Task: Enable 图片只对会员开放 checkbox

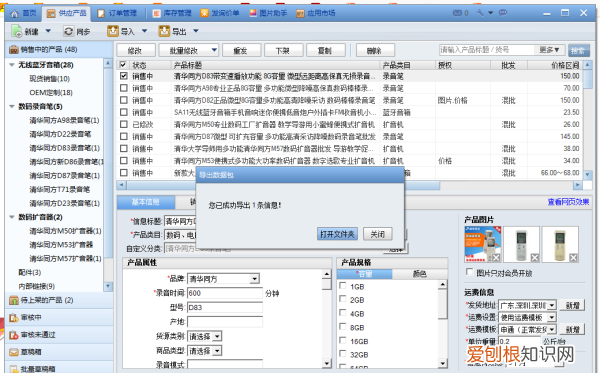Action: click(470, 272)
